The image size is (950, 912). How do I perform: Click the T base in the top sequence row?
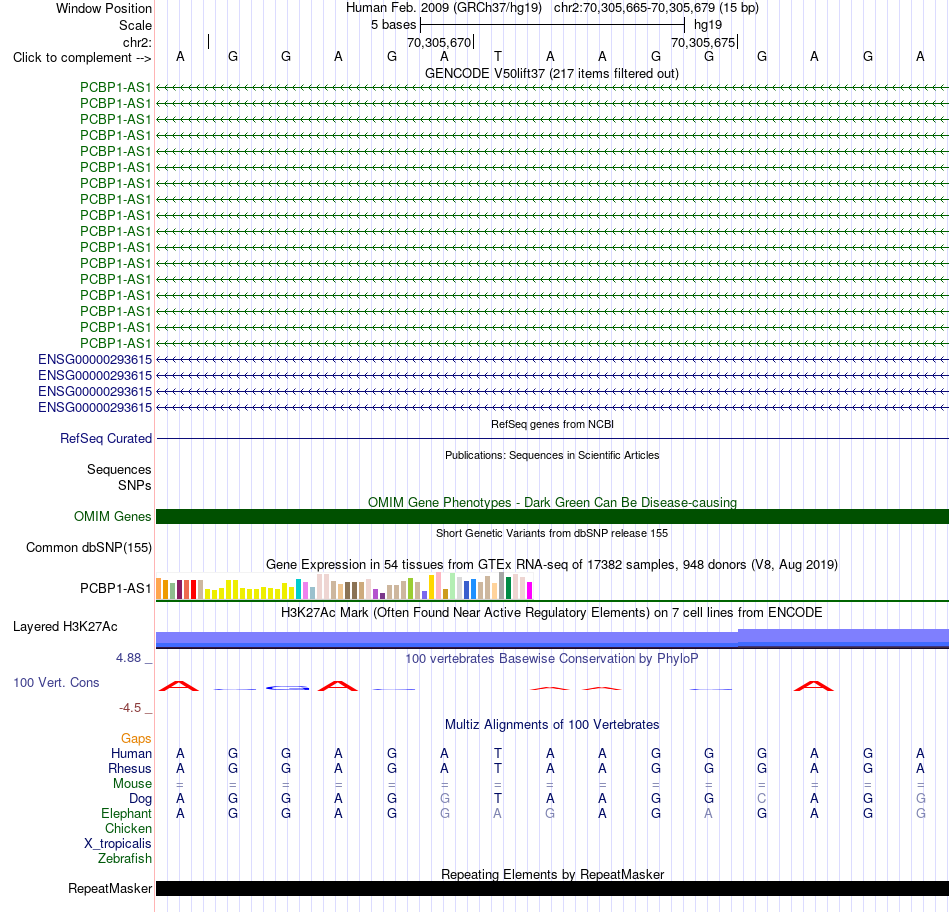click(497, 56)
